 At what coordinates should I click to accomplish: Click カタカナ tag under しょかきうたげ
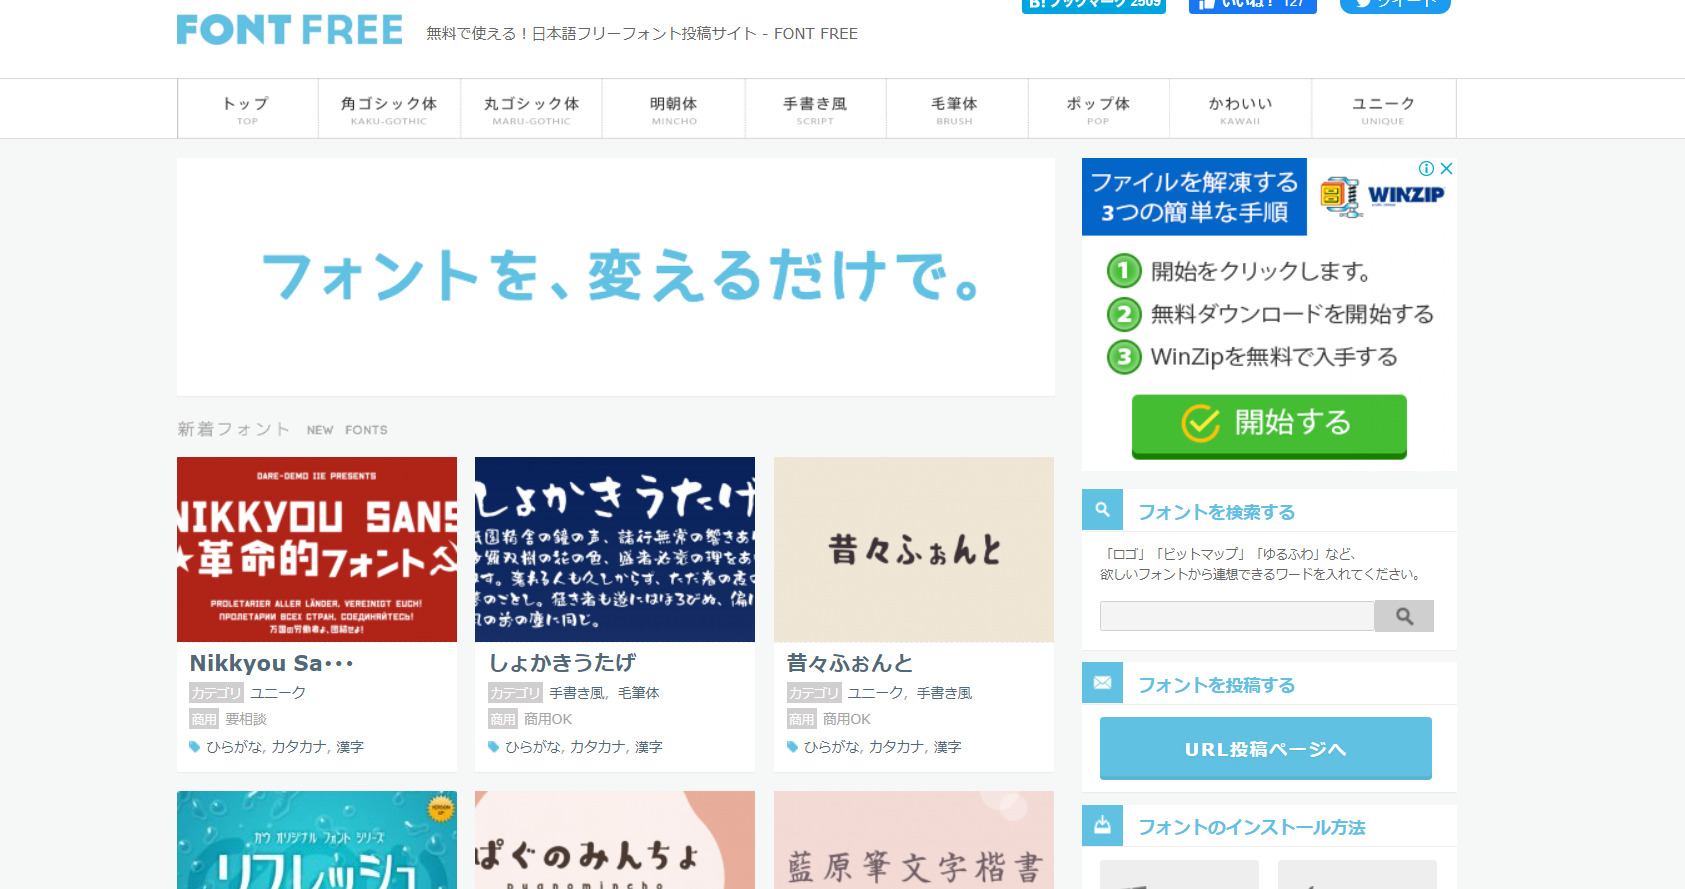(598, 747)
